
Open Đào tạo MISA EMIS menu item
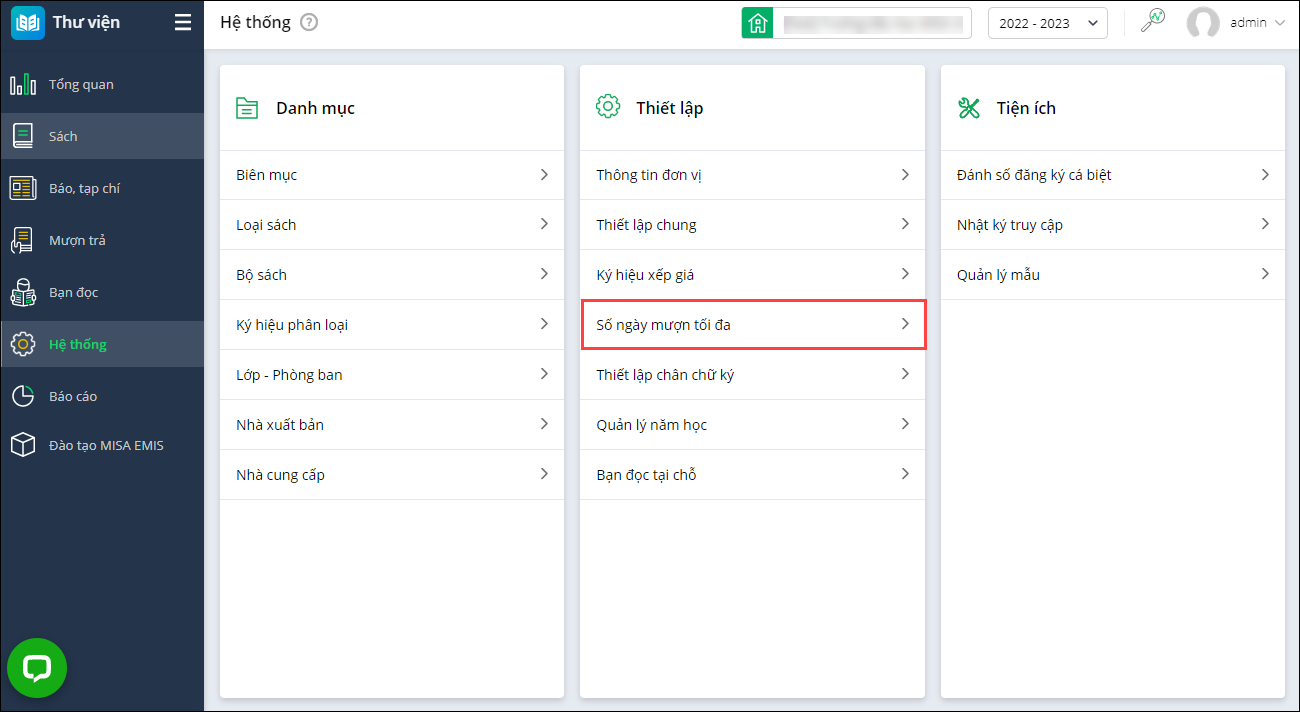(105, 445)
